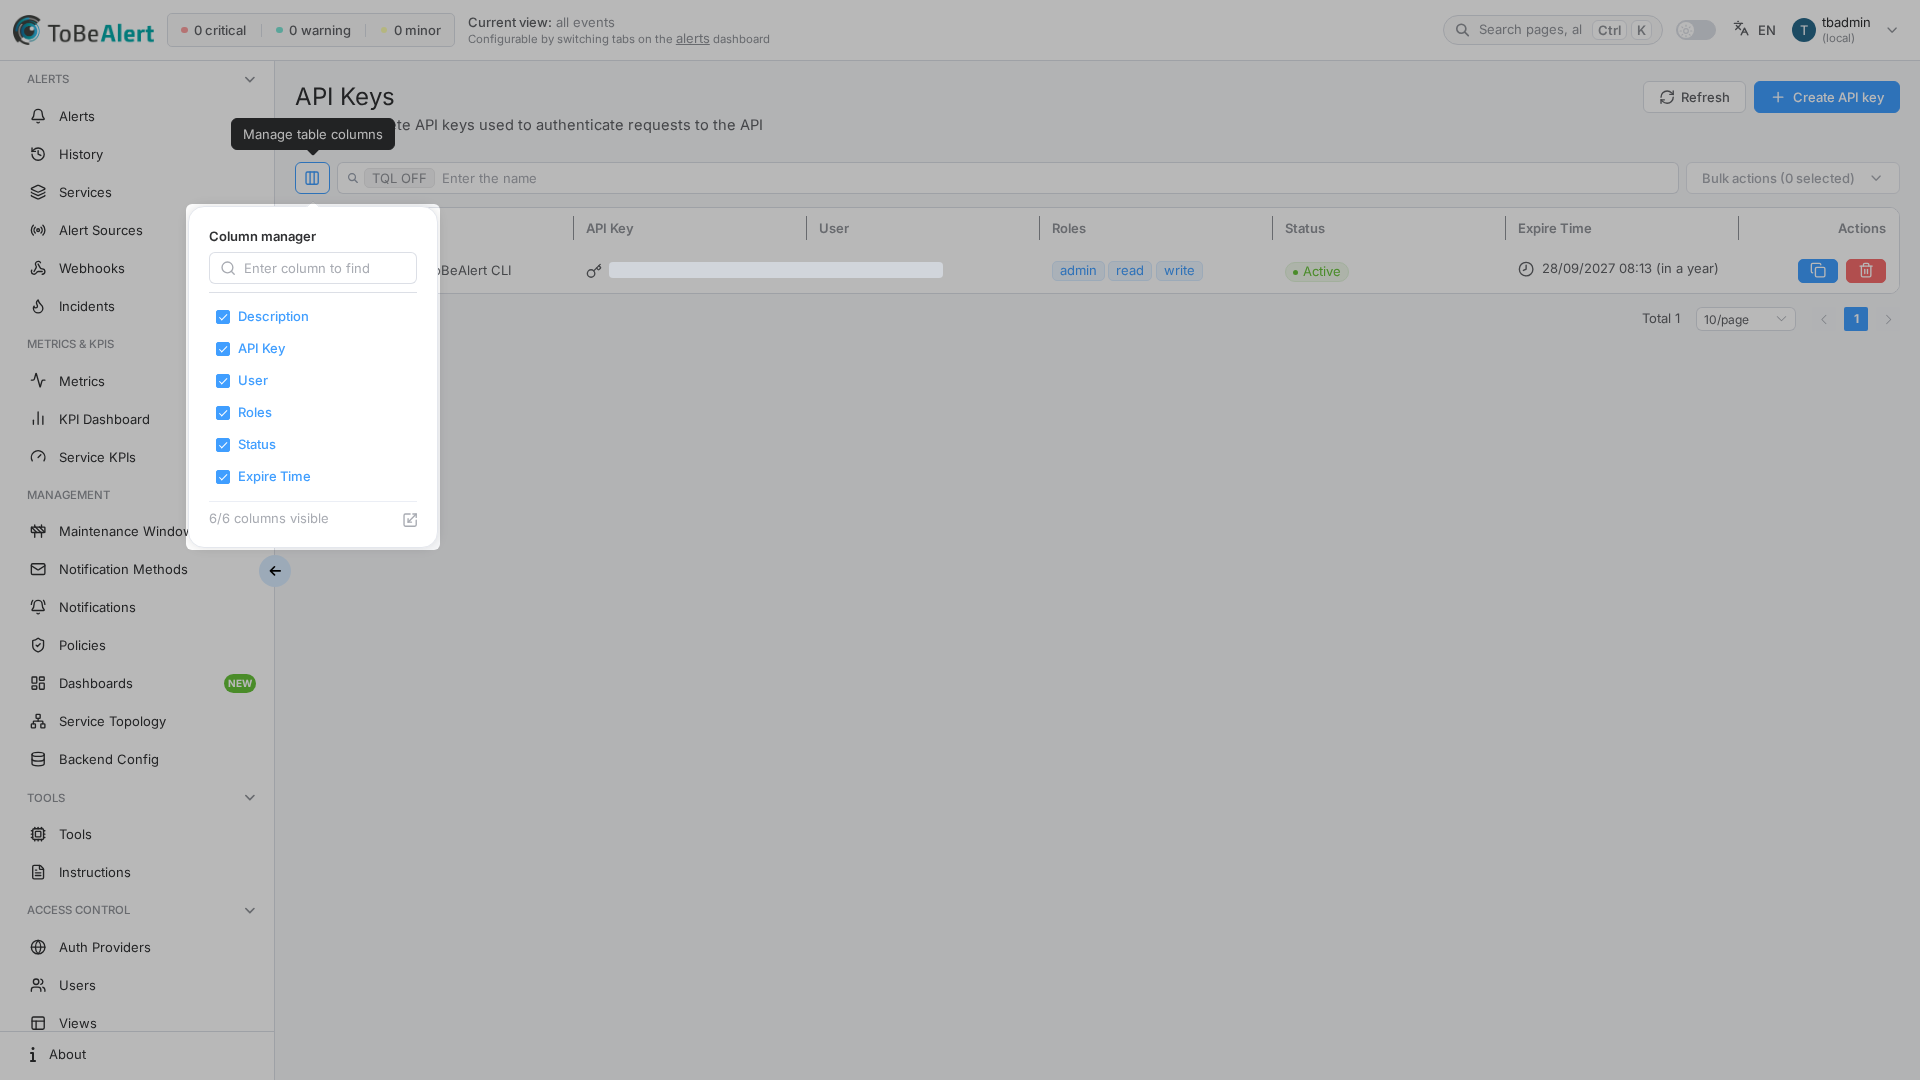Screen dimensions: 1920x1080
Task: Open Service Topology icon
Action: [x=38, y=721]
